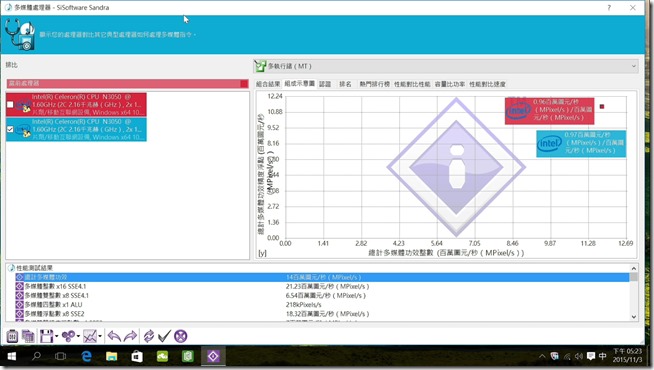Check the red Celeron N3050 processor box

(10, 105)
